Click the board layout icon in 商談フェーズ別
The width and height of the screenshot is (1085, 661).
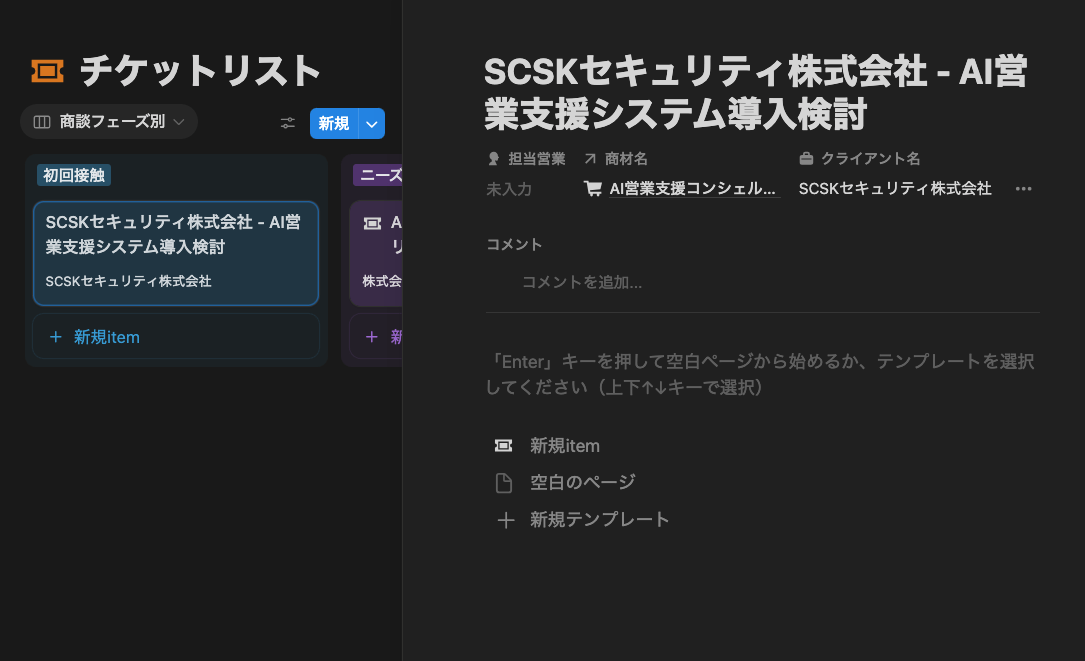point(42,123)
